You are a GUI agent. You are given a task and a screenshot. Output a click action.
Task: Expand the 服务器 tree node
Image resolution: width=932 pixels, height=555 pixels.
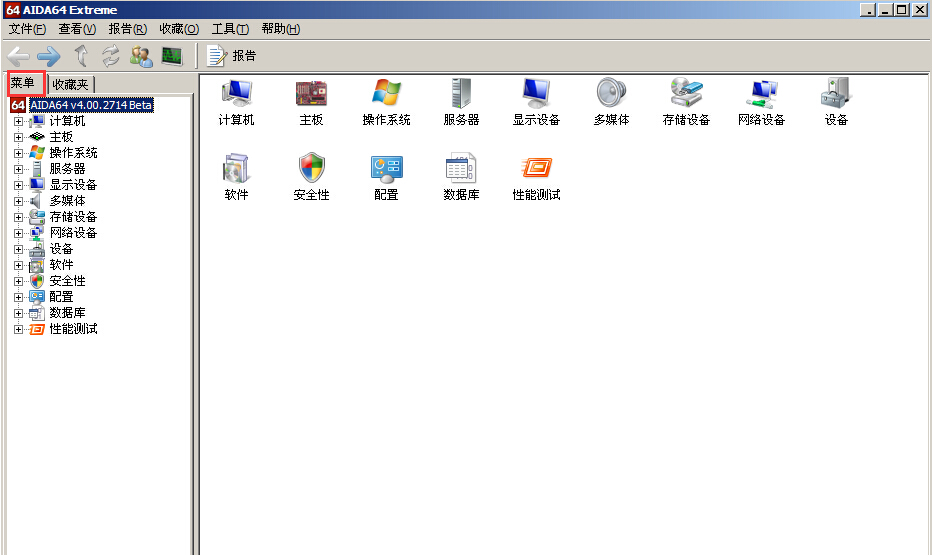click(x=18, y=169)
